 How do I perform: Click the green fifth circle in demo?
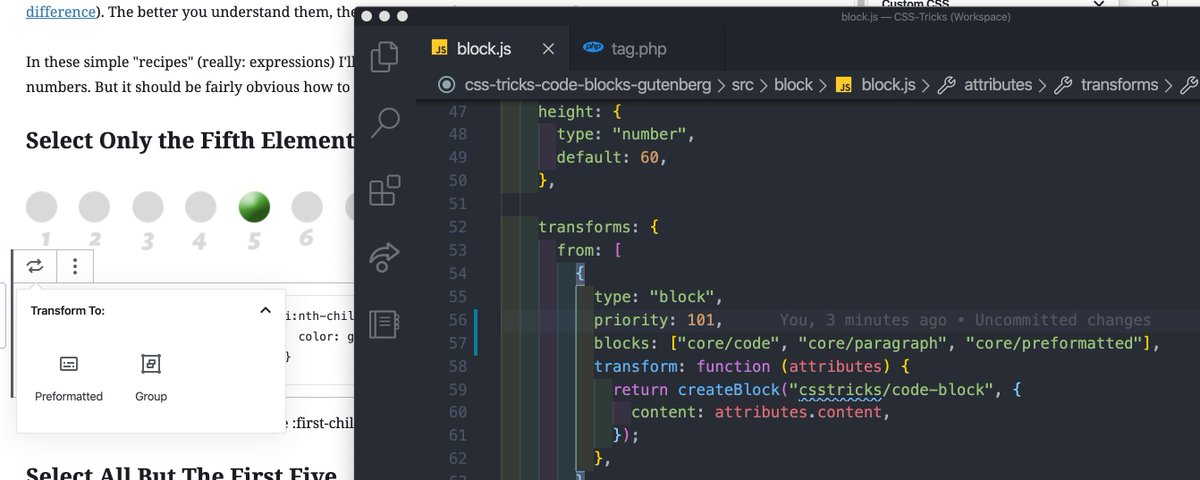(255, 206)
